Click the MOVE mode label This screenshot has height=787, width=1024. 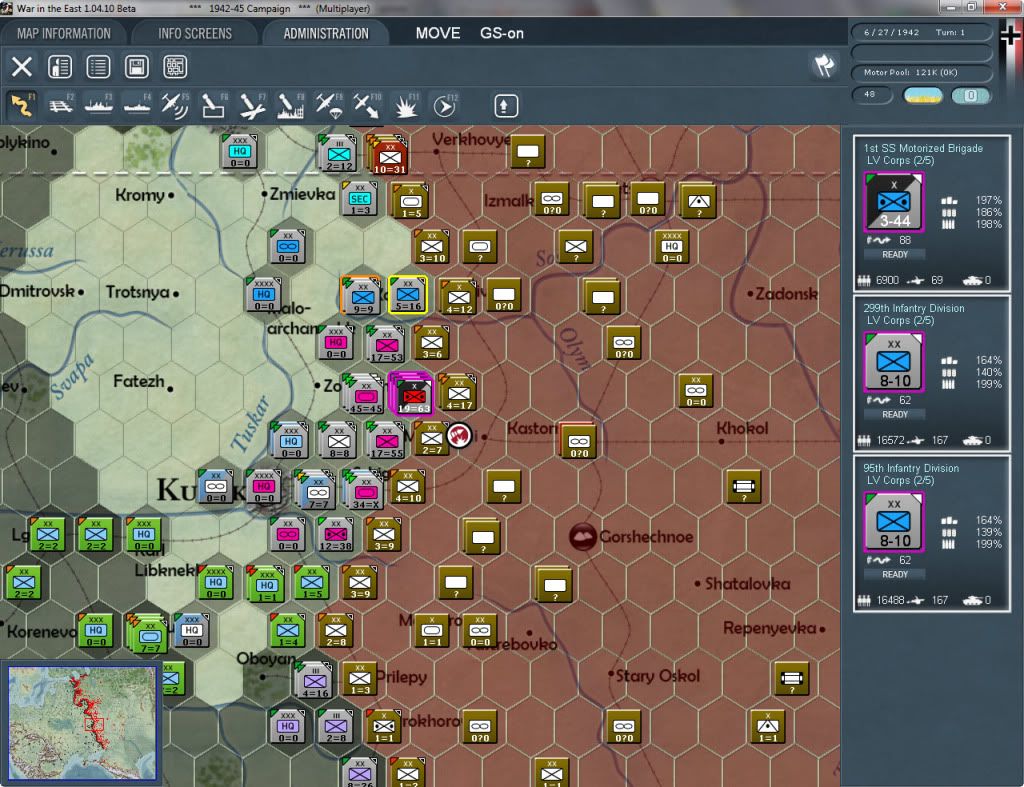tap(438, 33)
